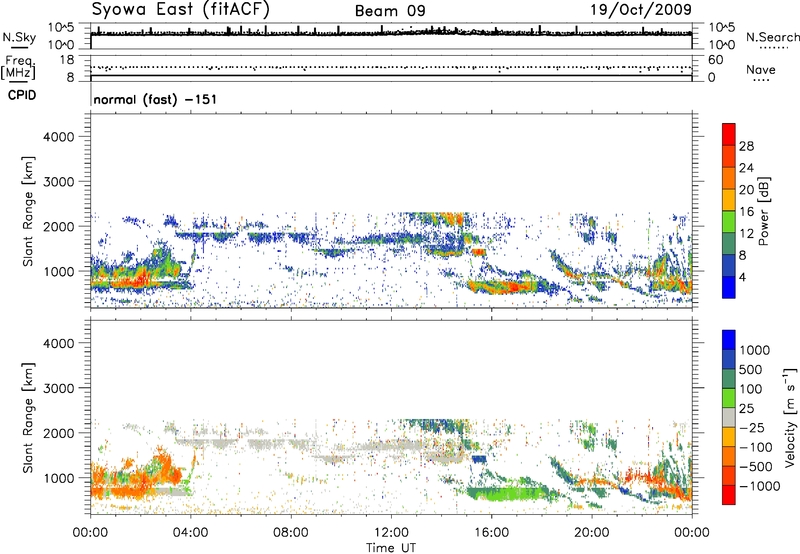This screenshot has width=800, height=554.
Task: Select the 'N.Sky' legend label
Action: (x=19, y=37)
